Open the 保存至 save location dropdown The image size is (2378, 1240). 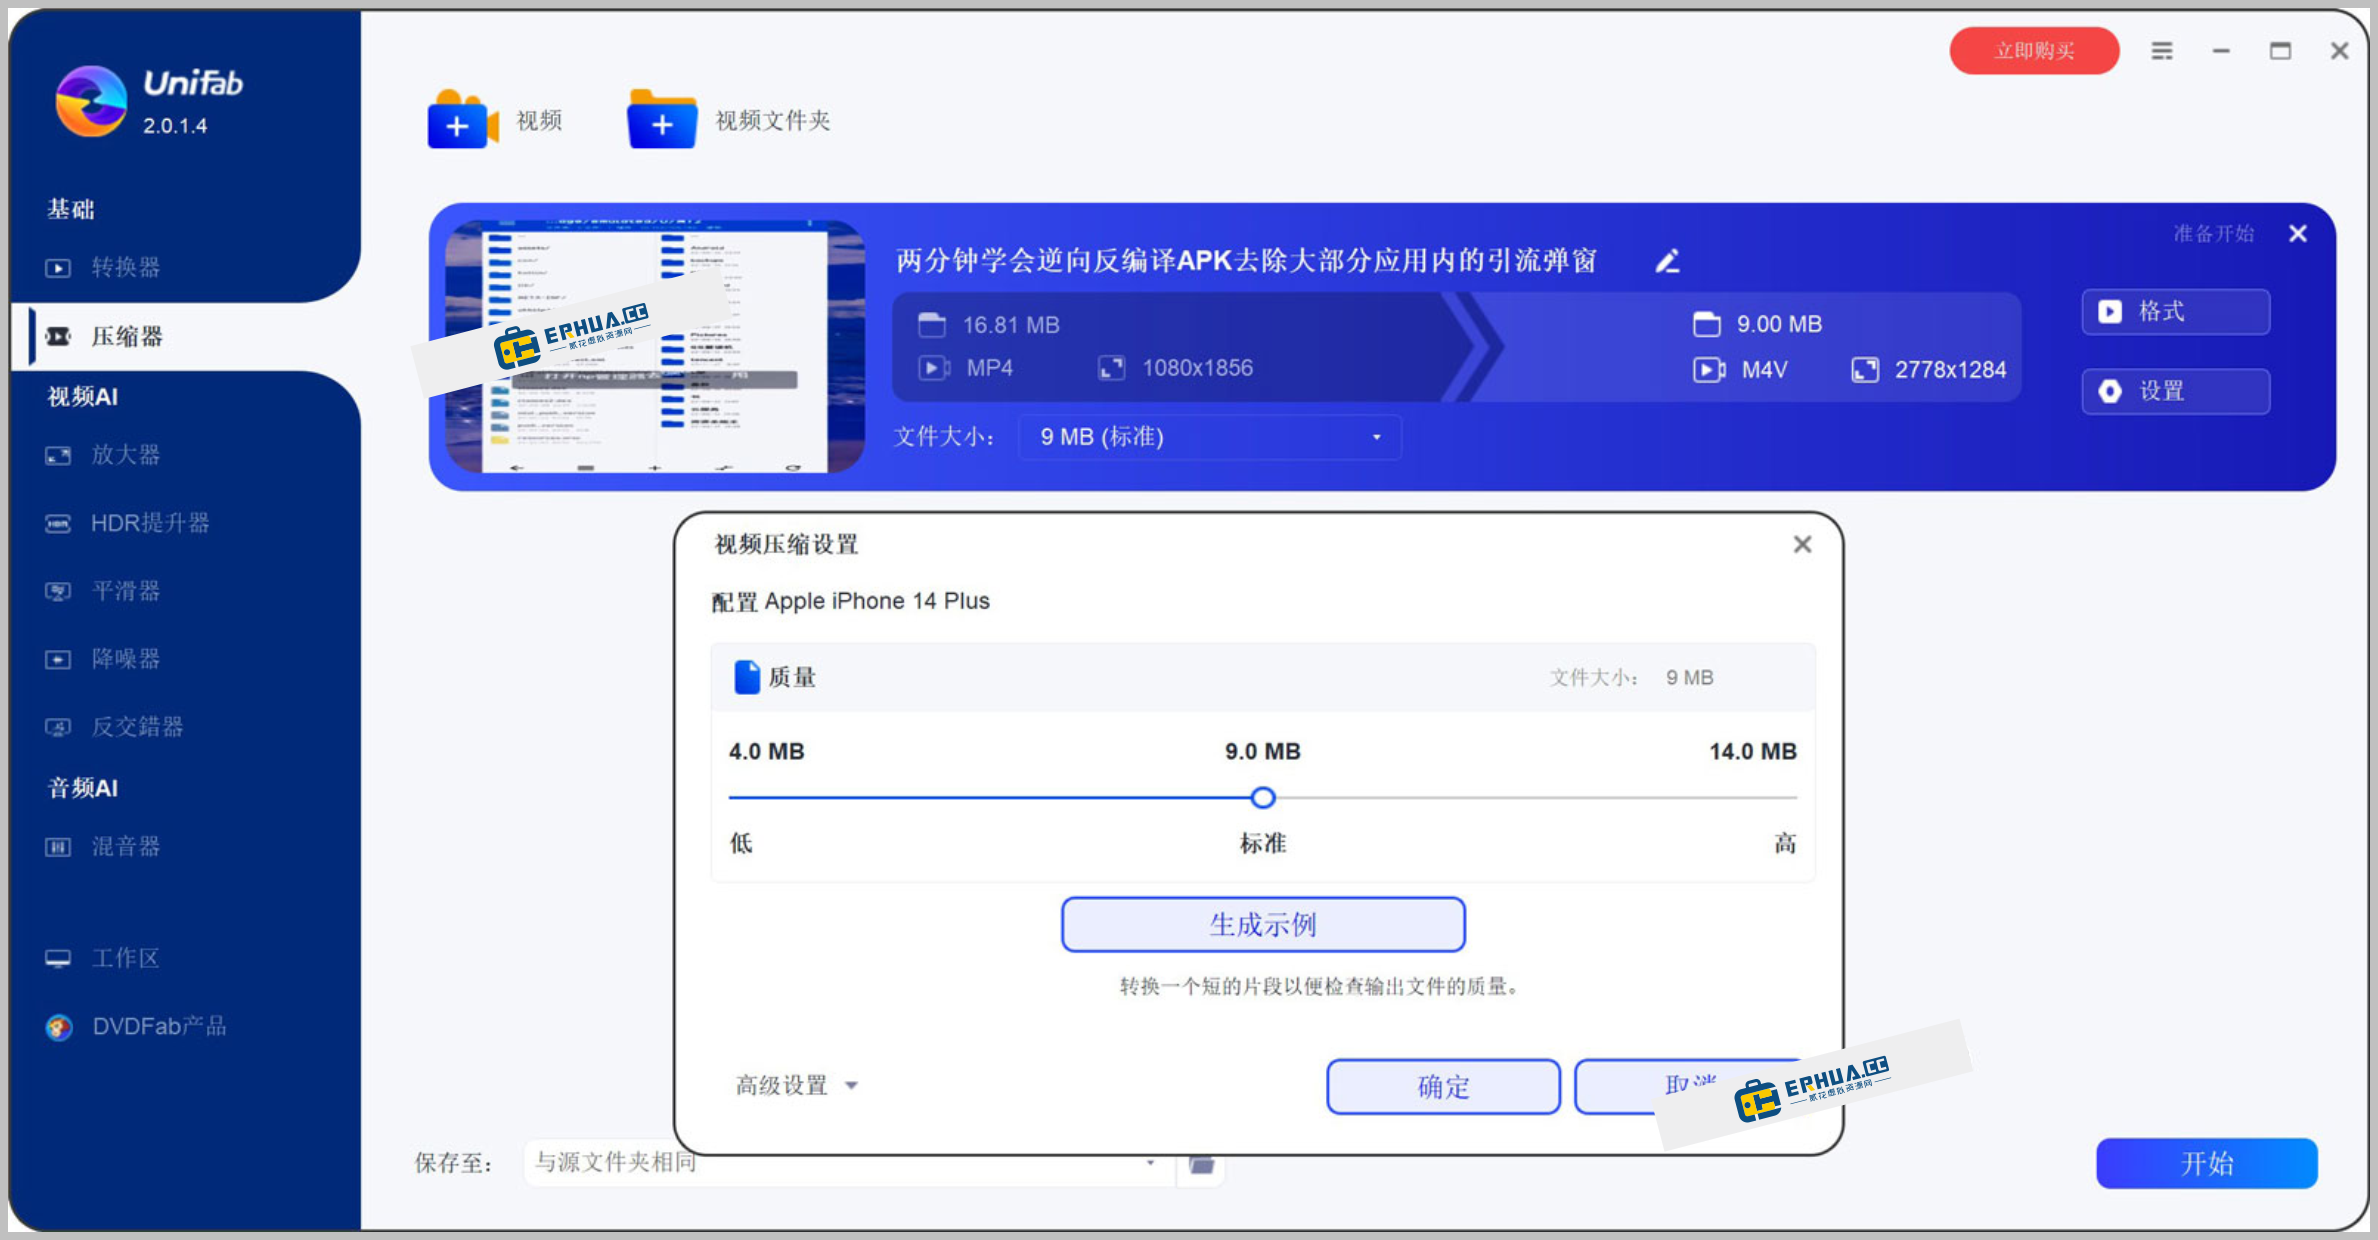(845, 1163)
